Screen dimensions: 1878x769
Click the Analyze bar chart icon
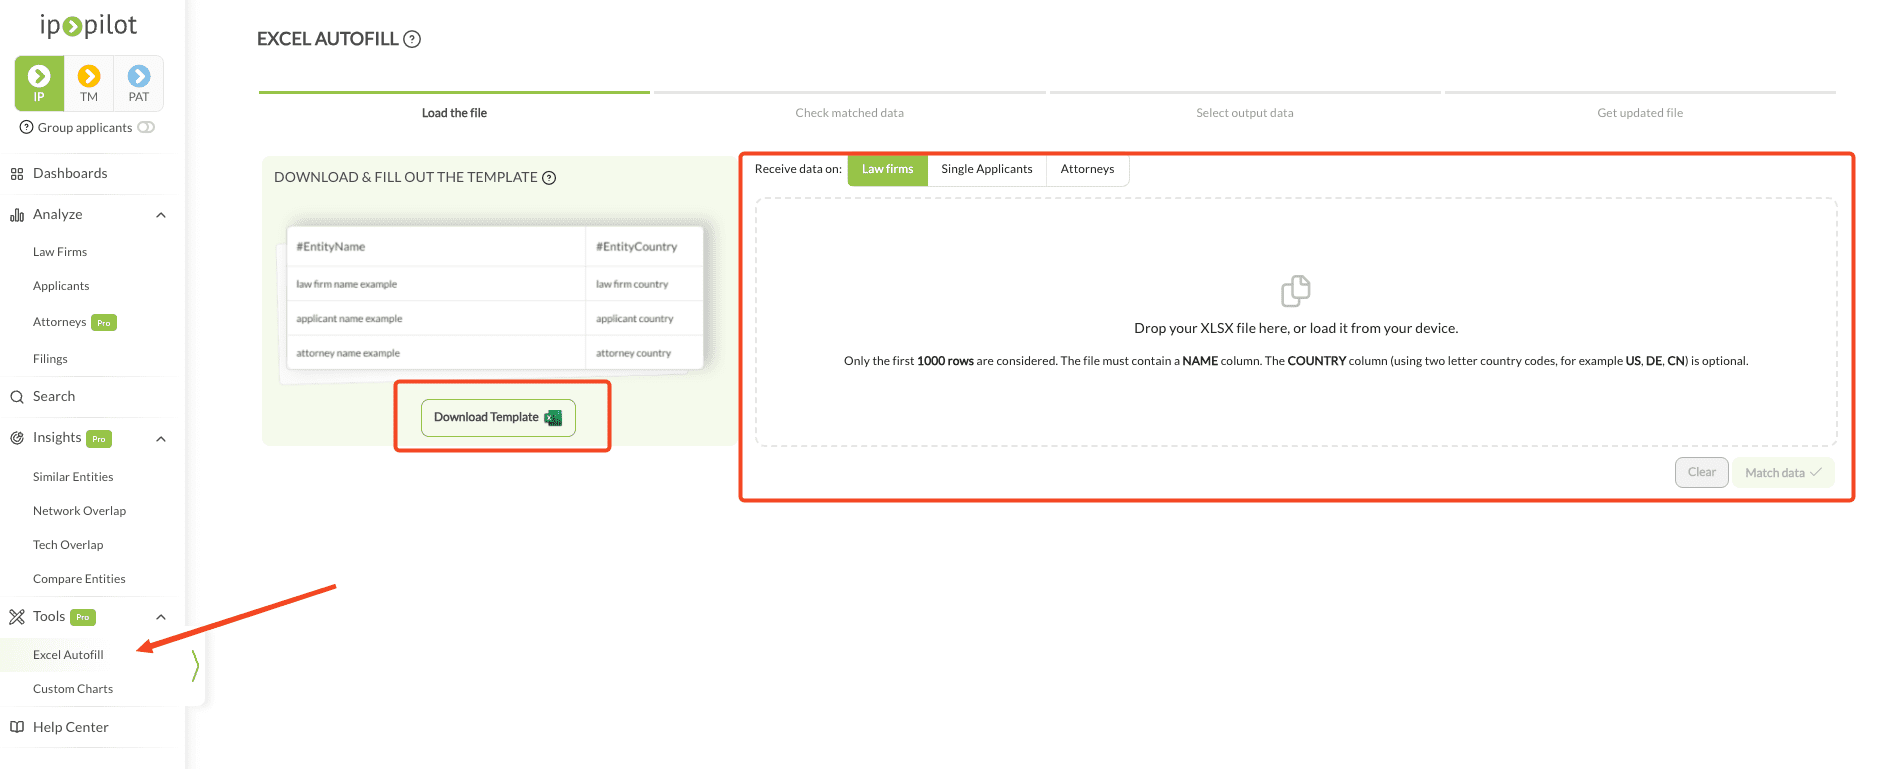[x=17, y=215]
